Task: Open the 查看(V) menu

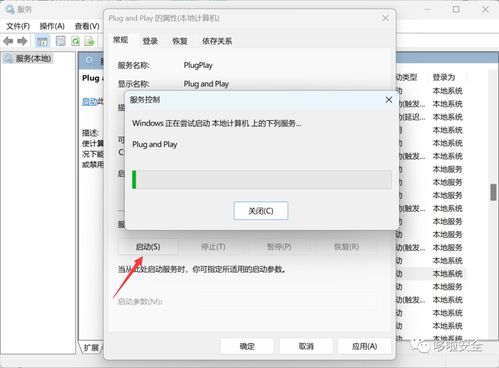Action: pyautogui.click(x=87, y=26)
